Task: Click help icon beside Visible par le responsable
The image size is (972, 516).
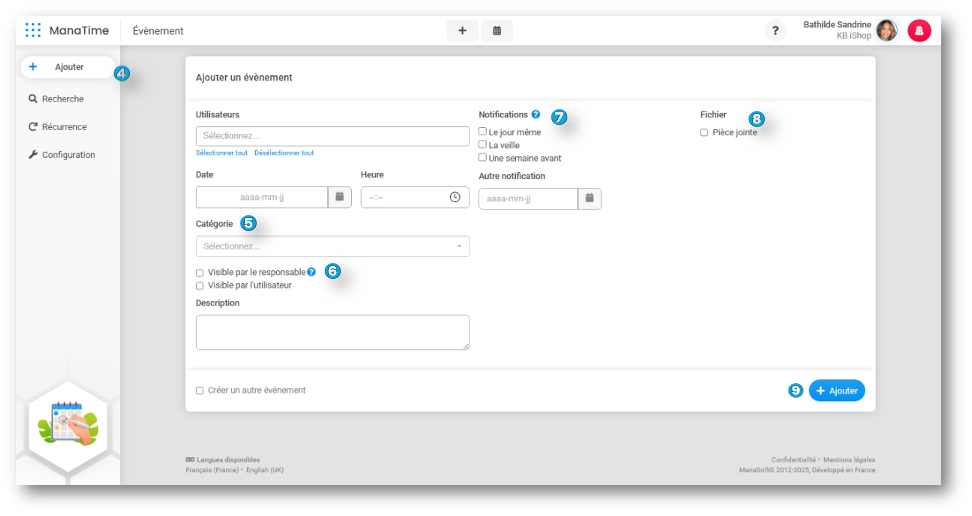Action: click(x=311, y=272)
